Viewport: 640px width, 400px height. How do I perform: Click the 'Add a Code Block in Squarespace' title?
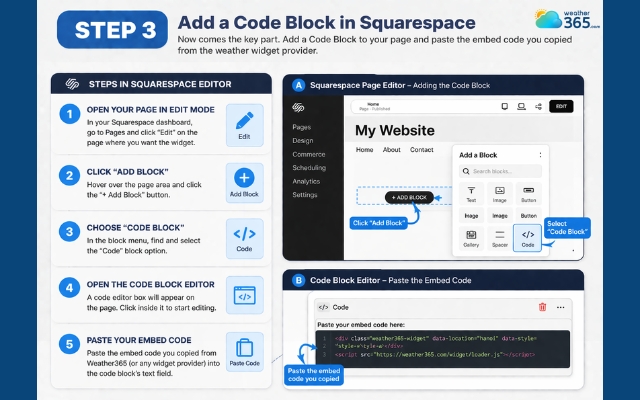coord(327,22)
